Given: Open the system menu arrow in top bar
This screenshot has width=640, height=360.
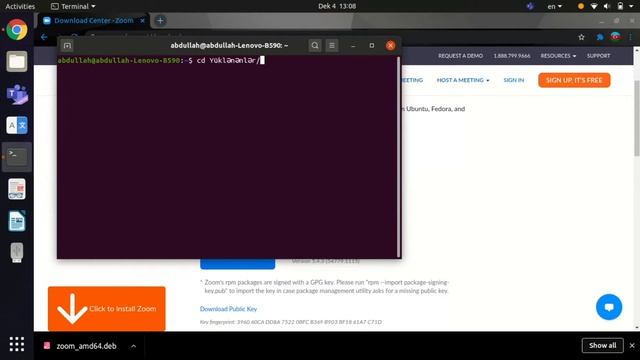Looking at the screenshot, I should [x=631, y=6].
